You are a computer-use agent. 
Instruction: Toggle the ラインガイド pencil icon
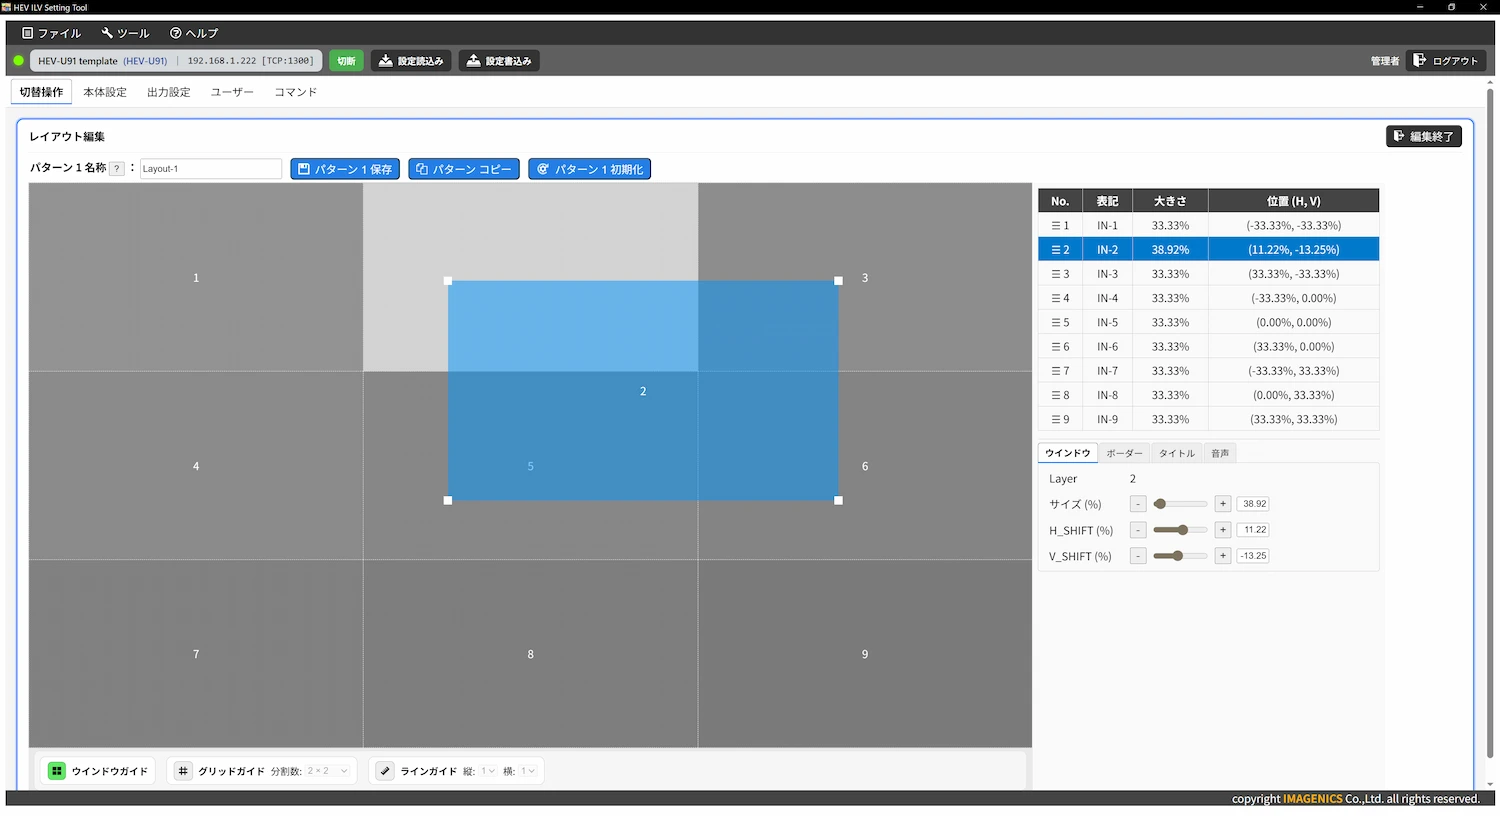point(385,771)
